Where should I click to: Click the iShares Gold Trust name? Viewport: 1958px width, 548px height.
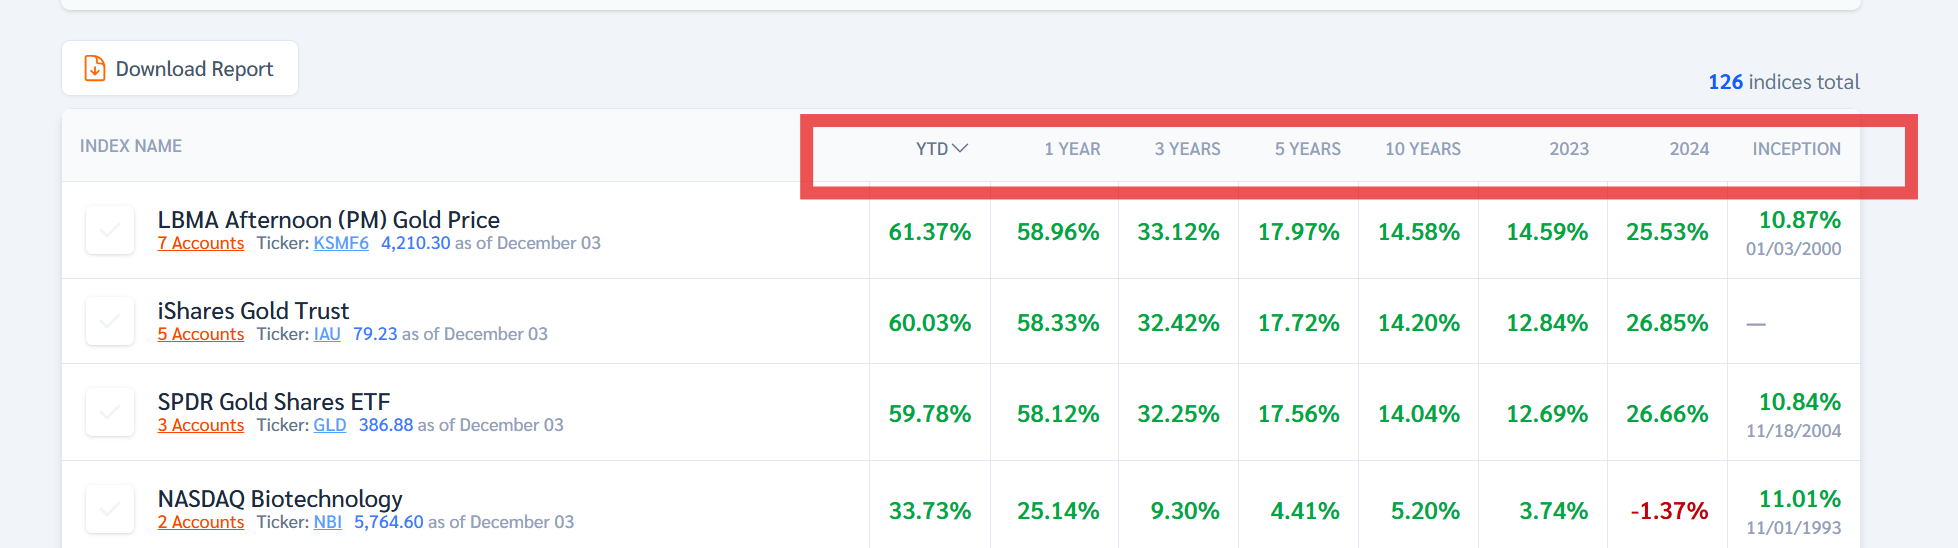(x=253, y=310)
